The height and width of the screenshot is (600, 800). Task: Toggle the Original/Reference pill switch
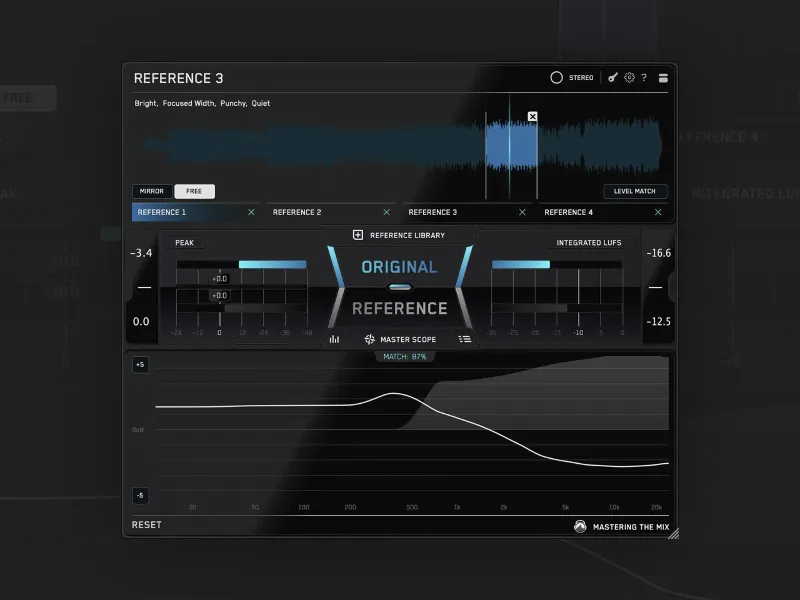399,287
